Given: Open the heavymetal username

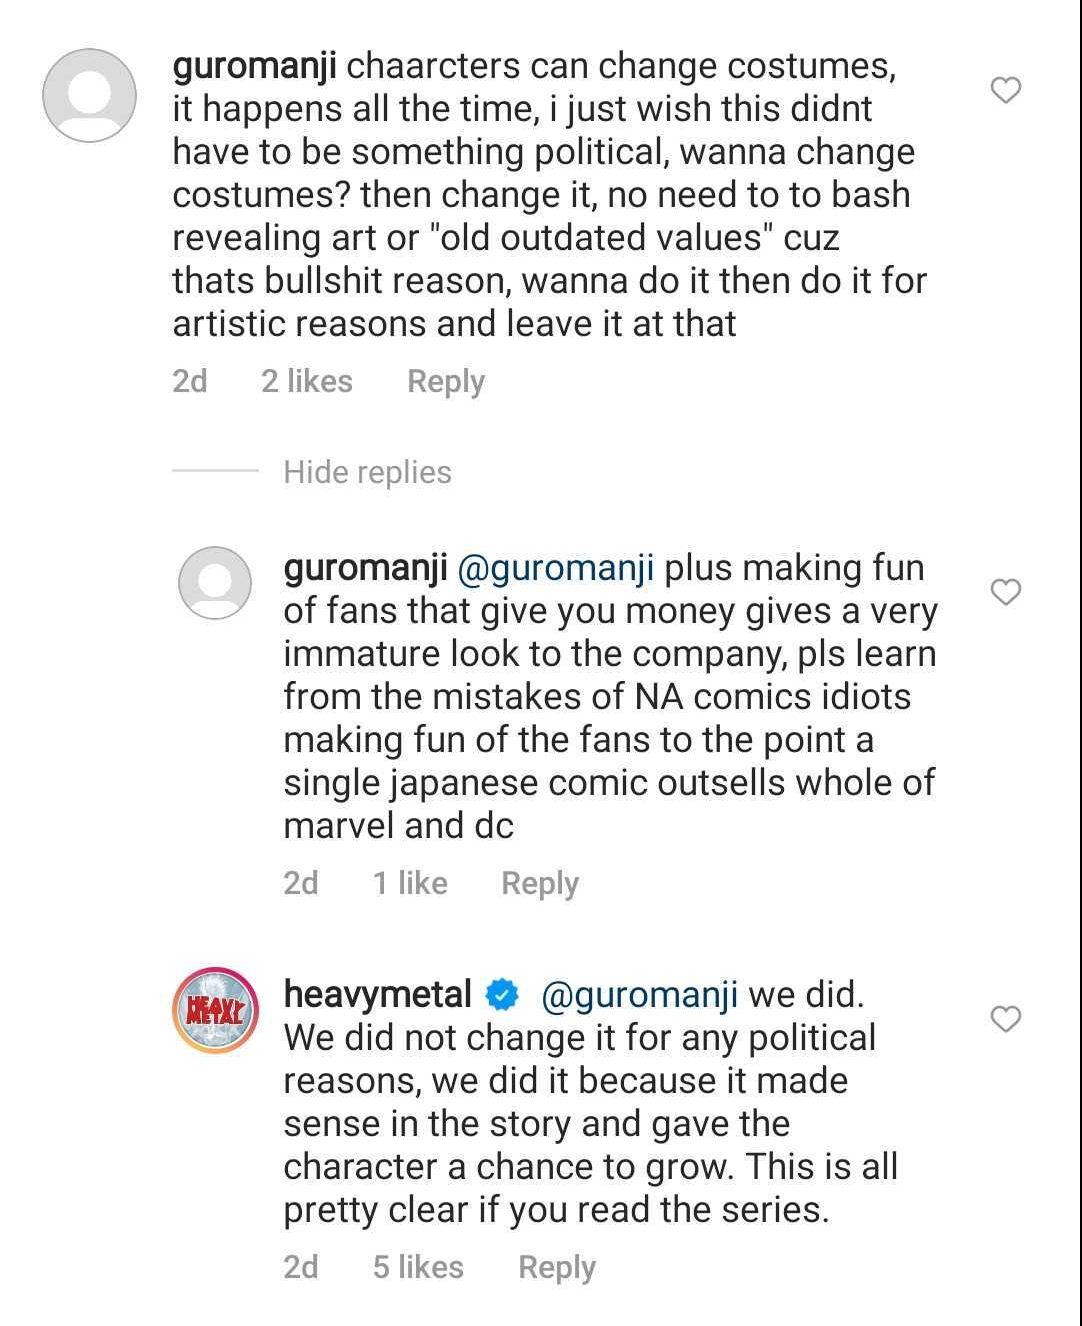Looking at the screenshot, I should [377, 995].
